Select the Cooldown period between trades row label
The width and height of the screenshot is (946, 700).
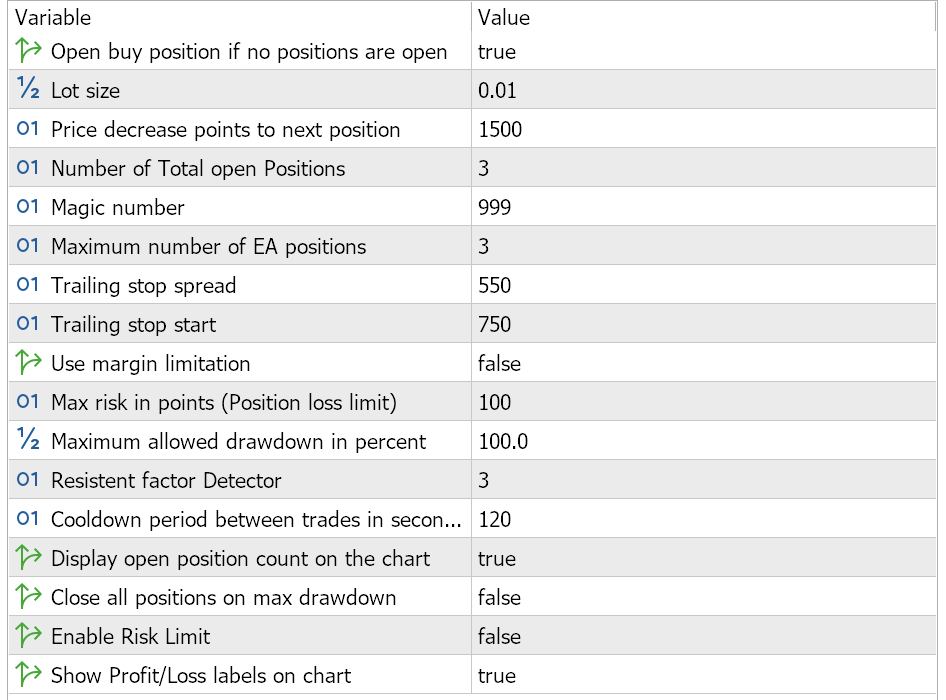(x=256, y=519)
